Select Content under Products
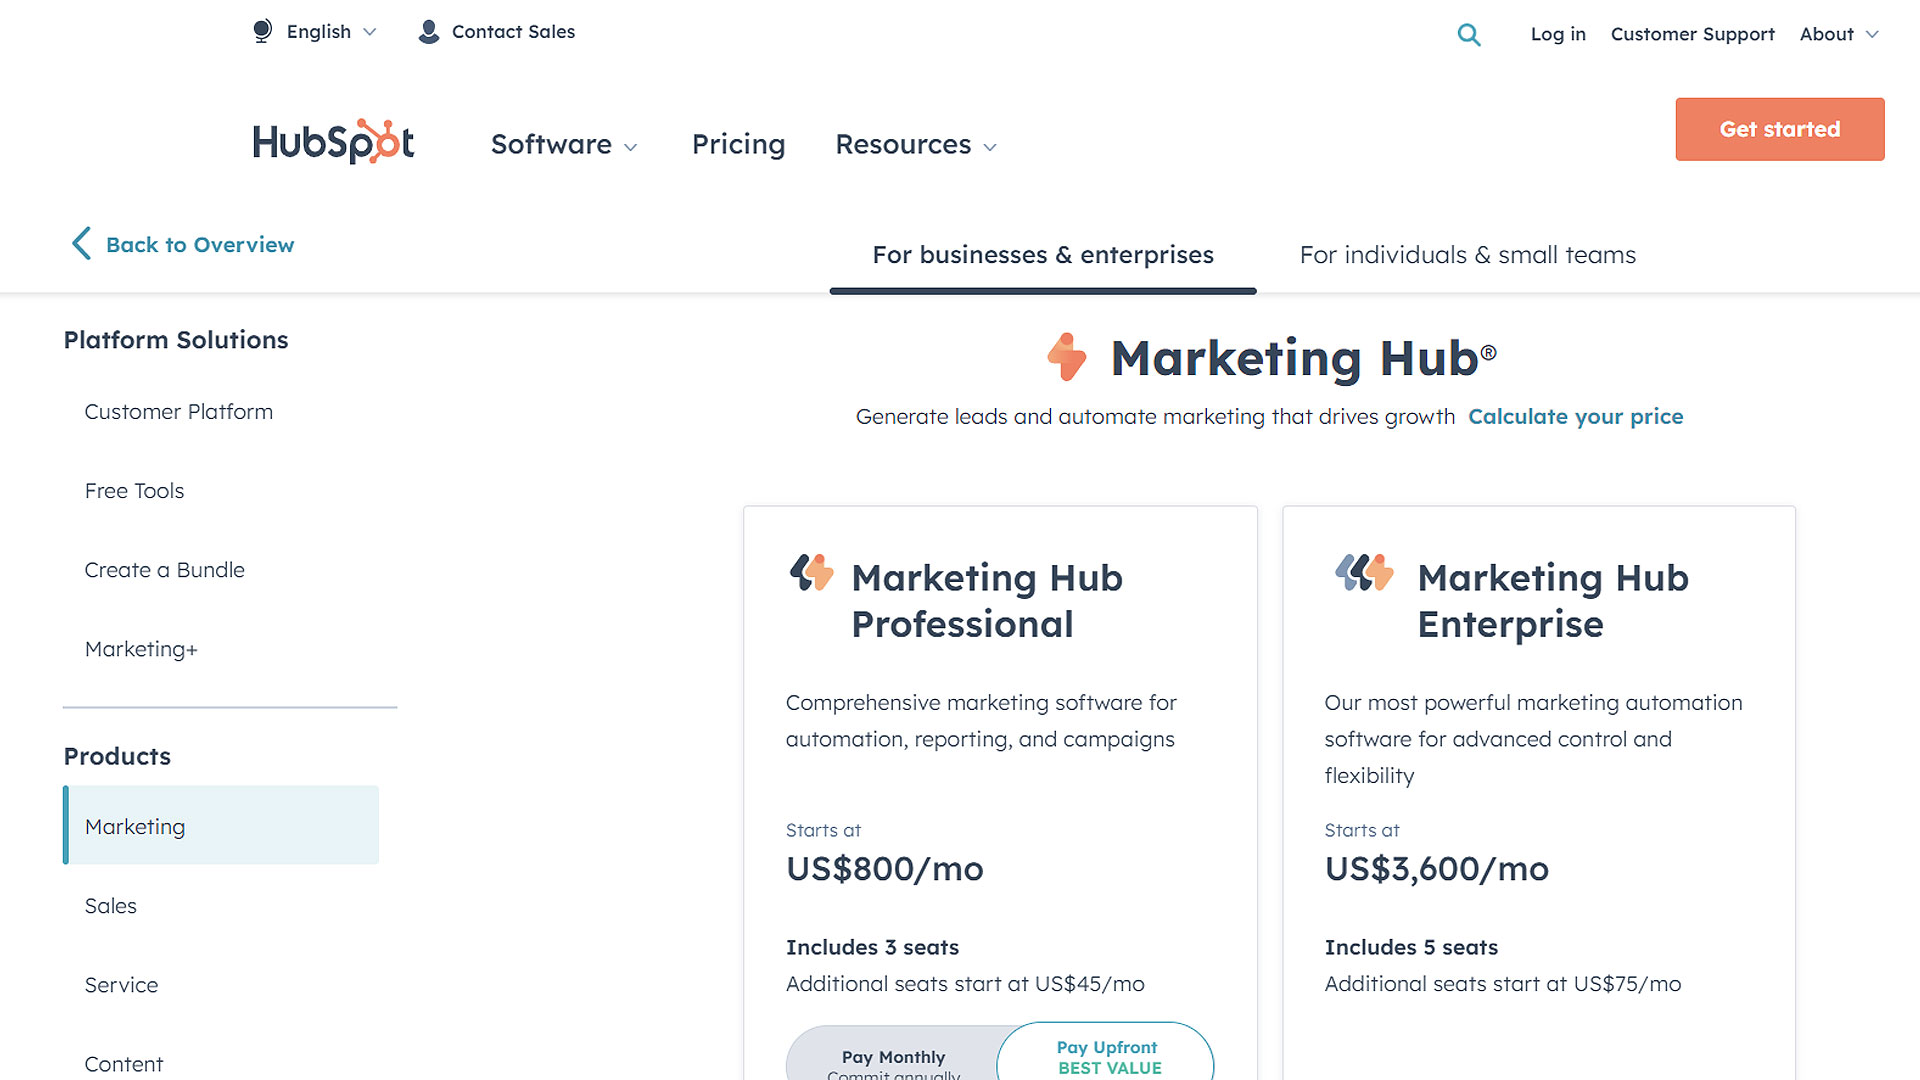Image resolution: width=1920 pixels, height=1080 pixels. click(123, 1064)
